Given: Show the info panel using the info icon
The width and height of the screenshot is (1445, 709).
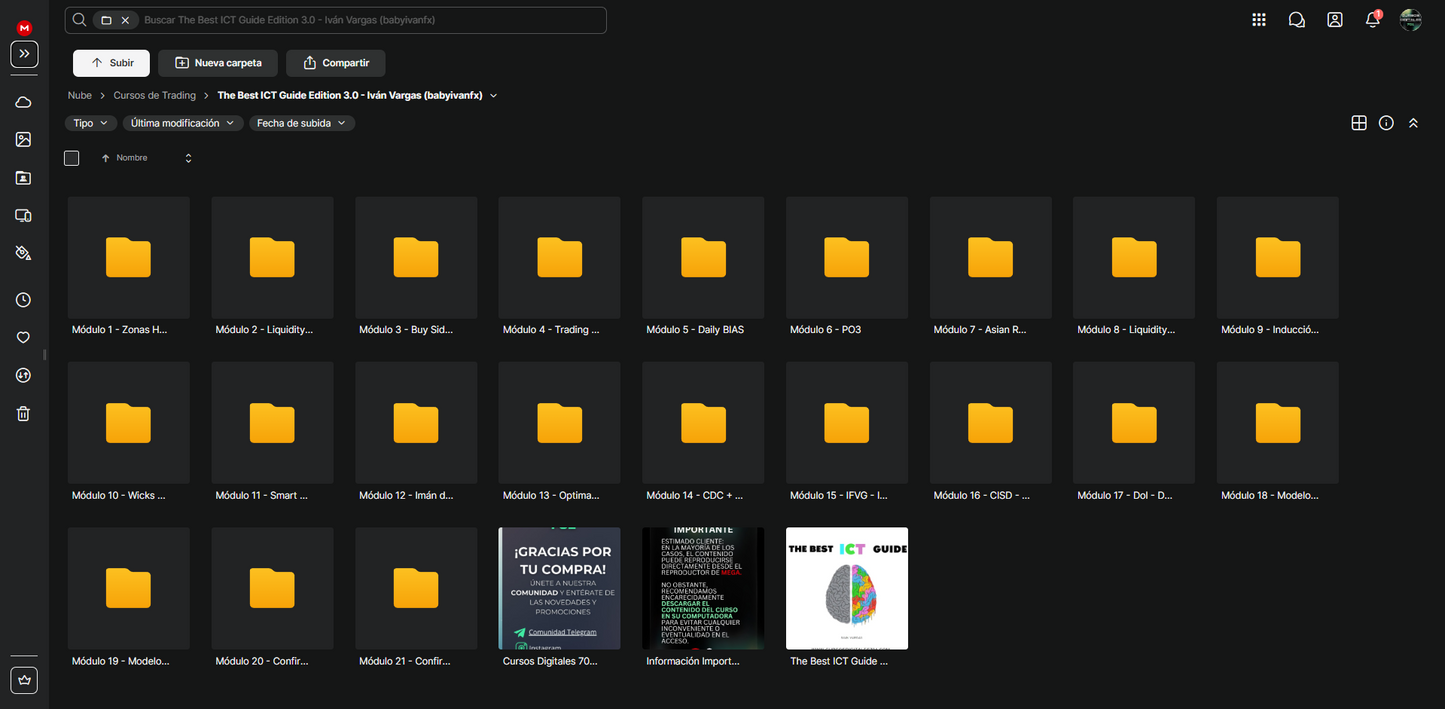Looking at the screenshot, I should (1386, 123).
